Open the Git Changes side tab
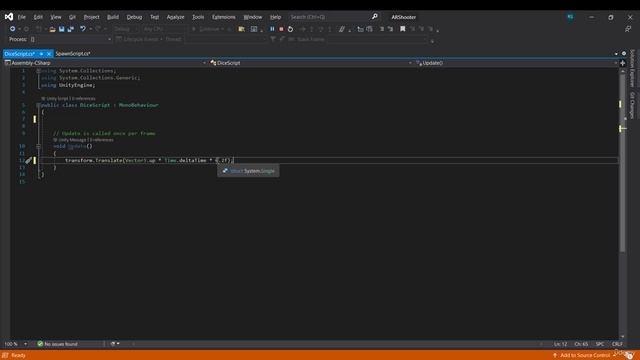This screenshot has width=640, height=360. point(632,105)
